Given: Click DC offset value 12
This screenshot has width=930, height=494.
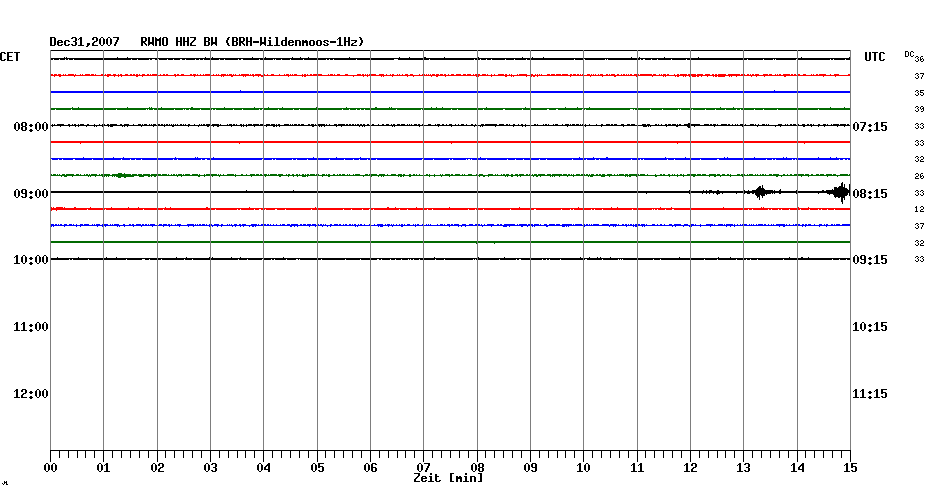Looking at the screenshot, I should tap(919, 209).
